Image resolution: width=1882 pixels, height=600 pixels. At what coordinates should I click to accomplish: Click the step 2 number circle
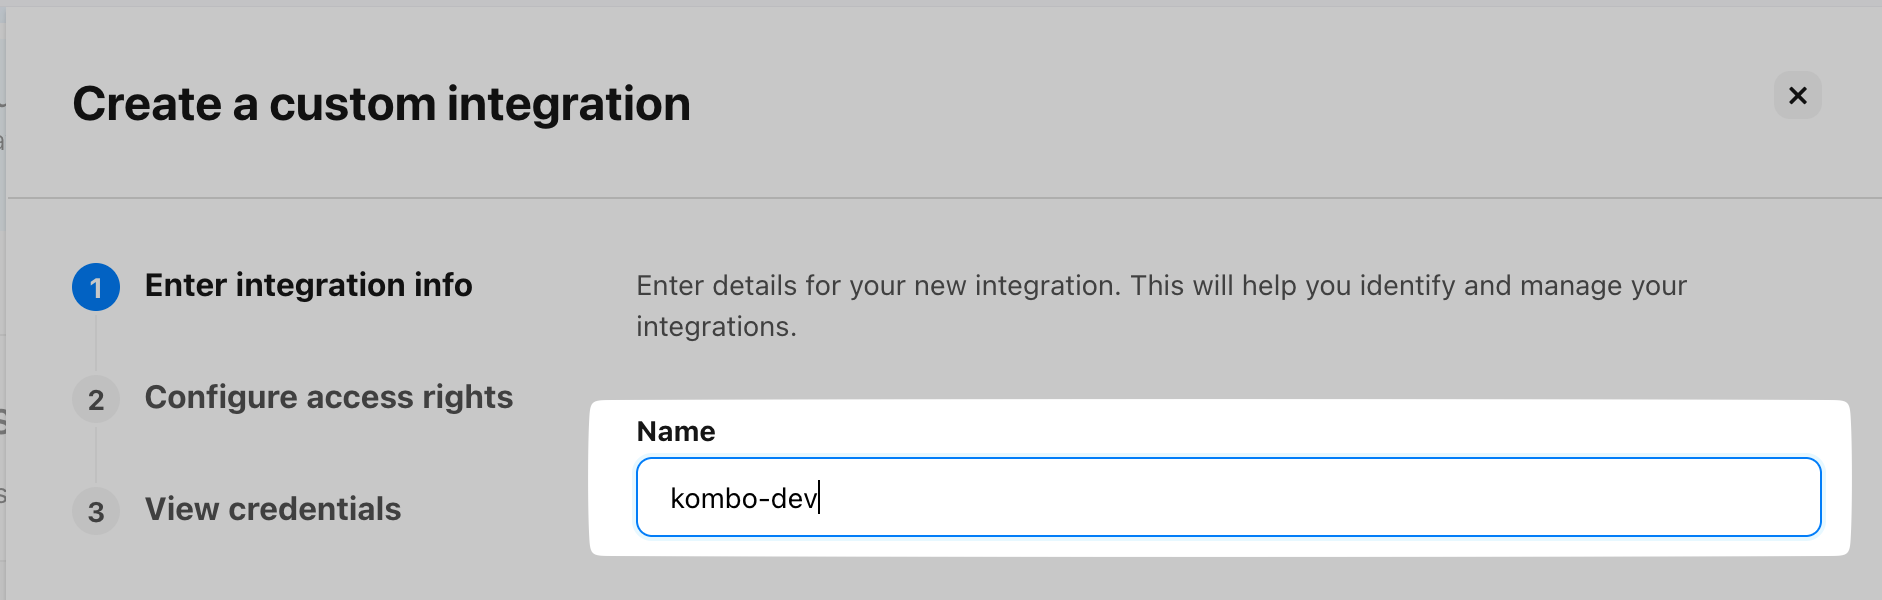click(96, 400)
